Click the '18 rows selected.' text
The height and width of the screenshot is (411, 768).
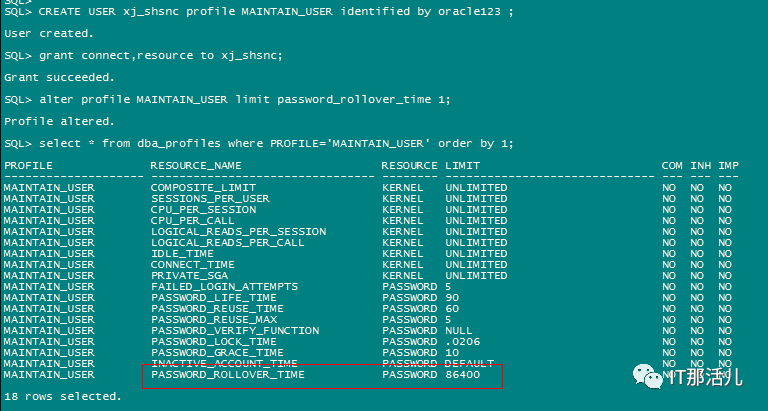pyautogui.click(x=61, y=397)
